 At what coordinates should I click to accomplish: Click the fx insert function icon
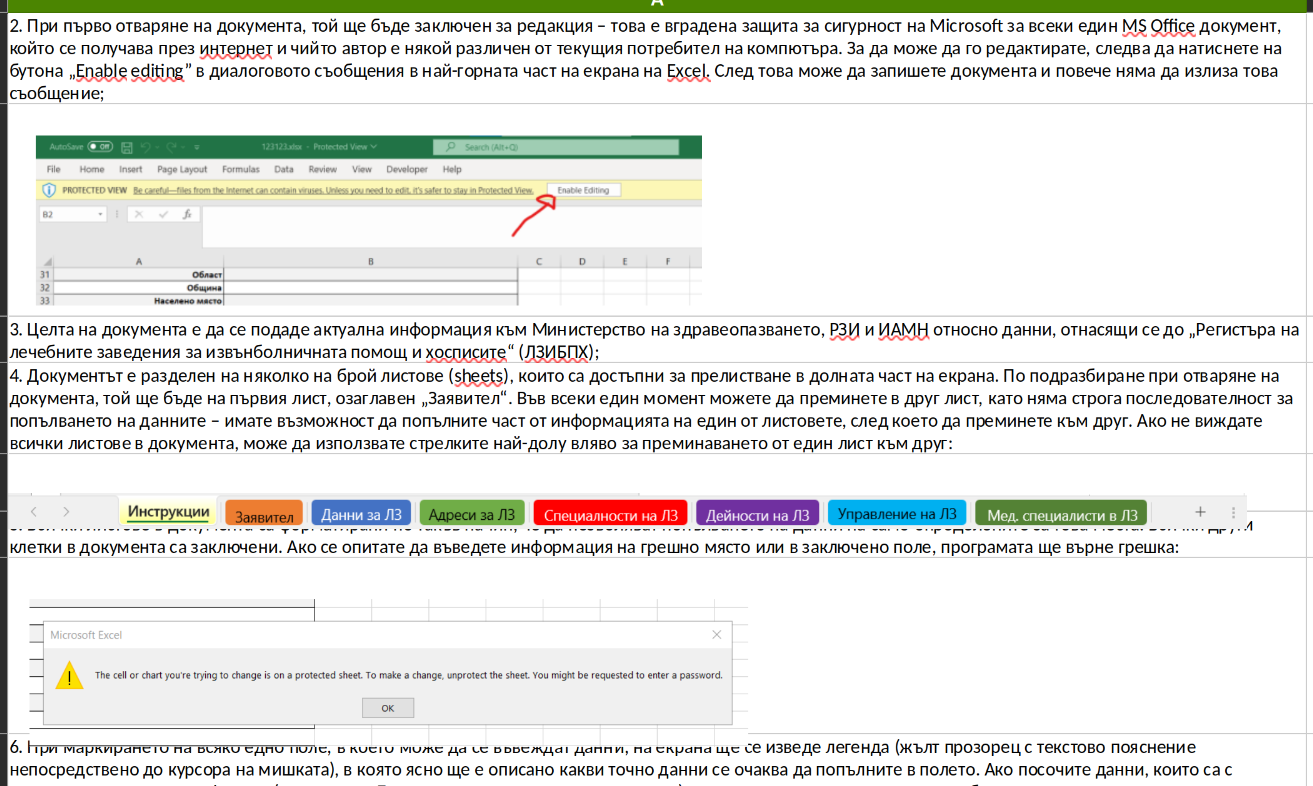pos(187,214)
